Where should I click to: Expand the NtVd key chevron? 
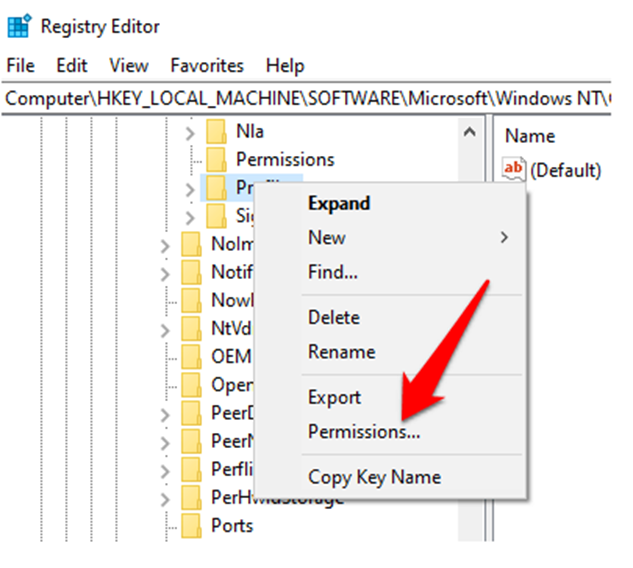[x=165, y=330]
